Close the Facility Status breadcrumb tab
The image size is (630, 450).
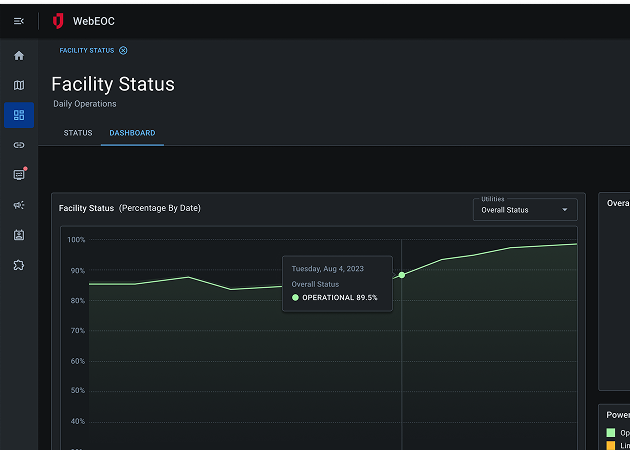123,50
